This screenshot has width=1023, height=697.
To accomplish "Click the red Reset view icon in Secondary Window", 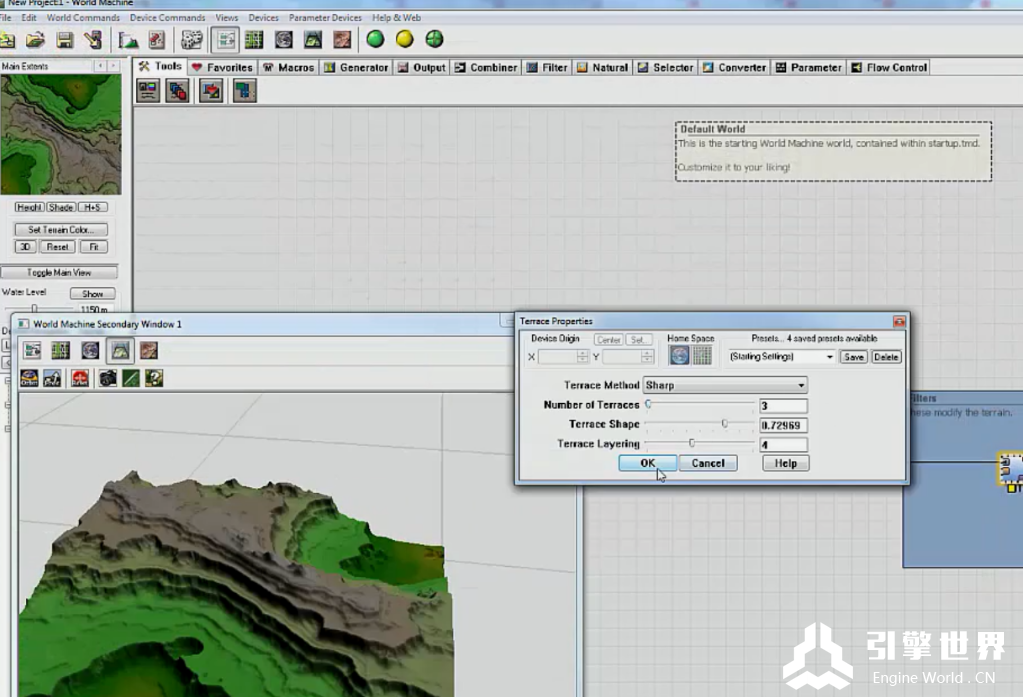I will click(80, 378).
